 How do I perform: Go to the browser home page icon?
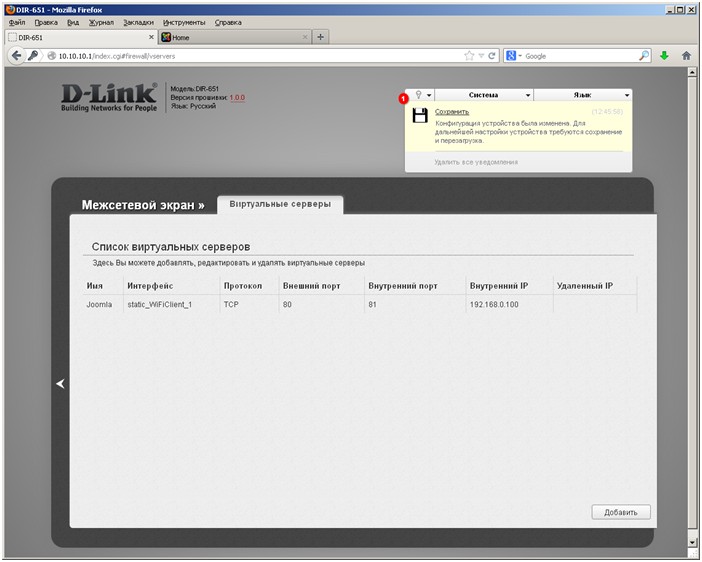coord(686,56)
